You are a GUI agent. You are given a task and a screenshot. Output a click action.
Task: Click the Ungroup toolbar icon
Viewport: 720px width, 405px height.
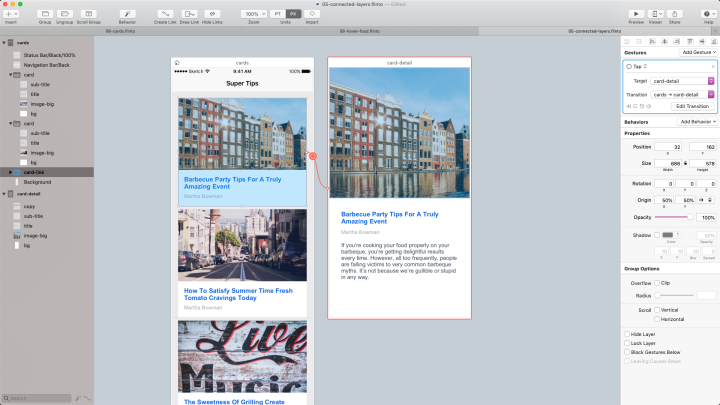point(65,14)
